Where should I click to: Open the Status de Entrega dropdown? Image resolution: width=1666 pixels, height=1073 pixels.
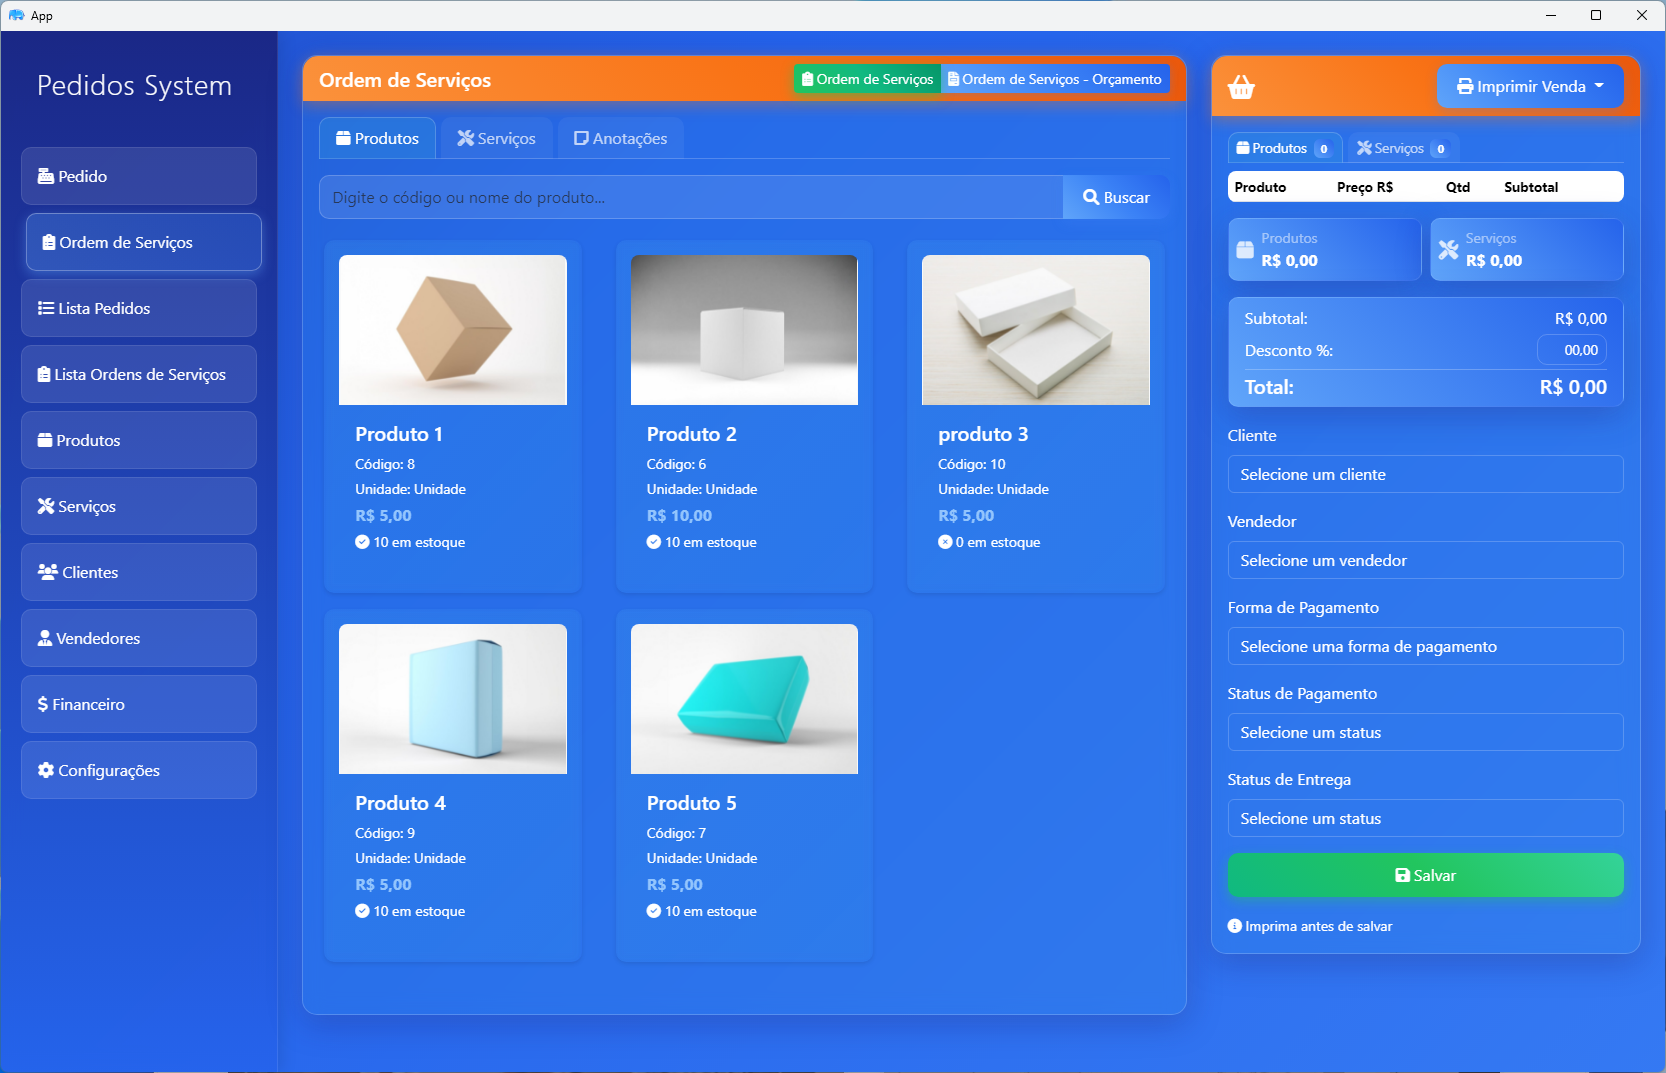(1425, 818)
